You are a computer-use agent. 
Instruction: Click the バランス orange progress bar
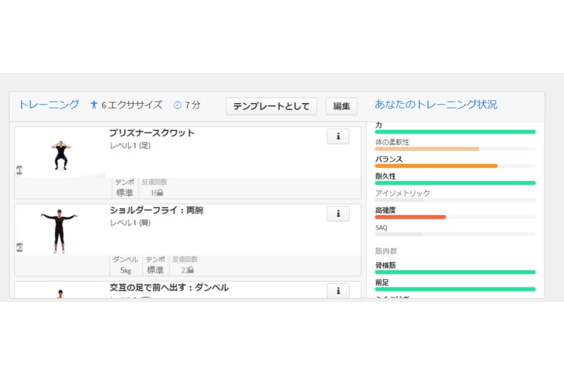455,166
